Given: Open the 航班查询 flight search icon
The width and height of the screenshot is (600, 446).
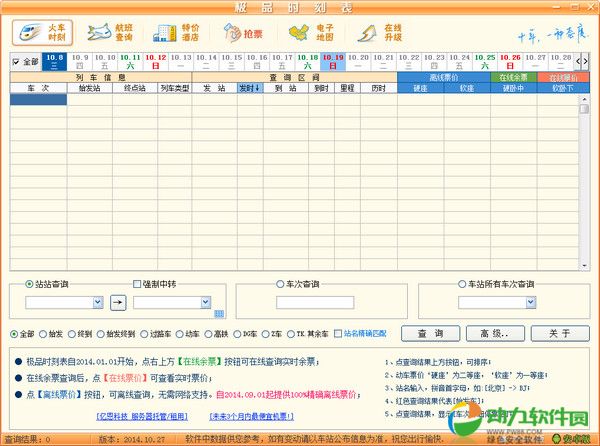Looking at the screenshot, I should click(110, 33).
